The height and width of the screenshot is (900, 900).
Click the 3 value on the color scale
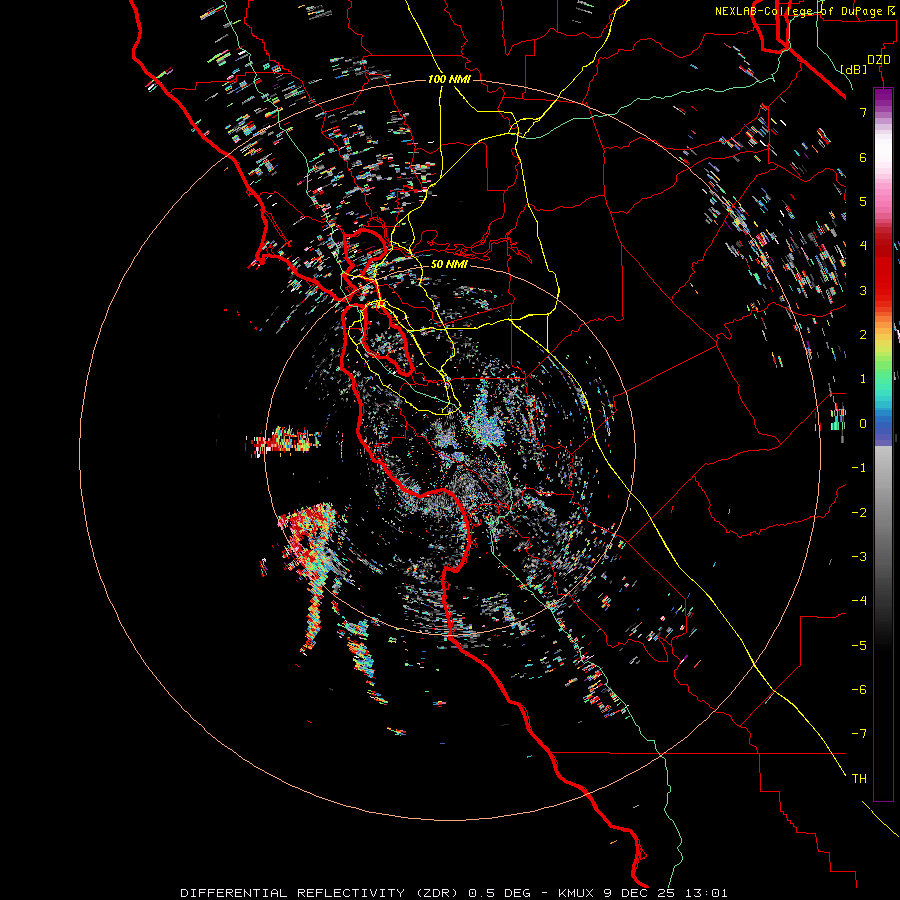[x=863, y=290]
